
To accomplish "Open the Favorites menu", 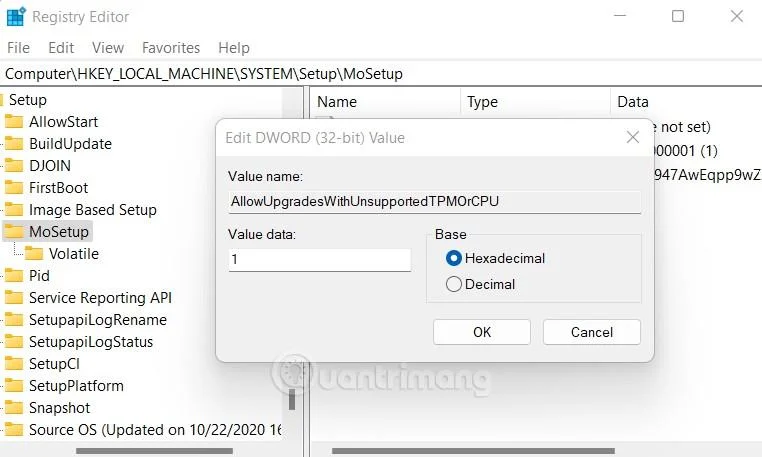I will click(171, 48).
